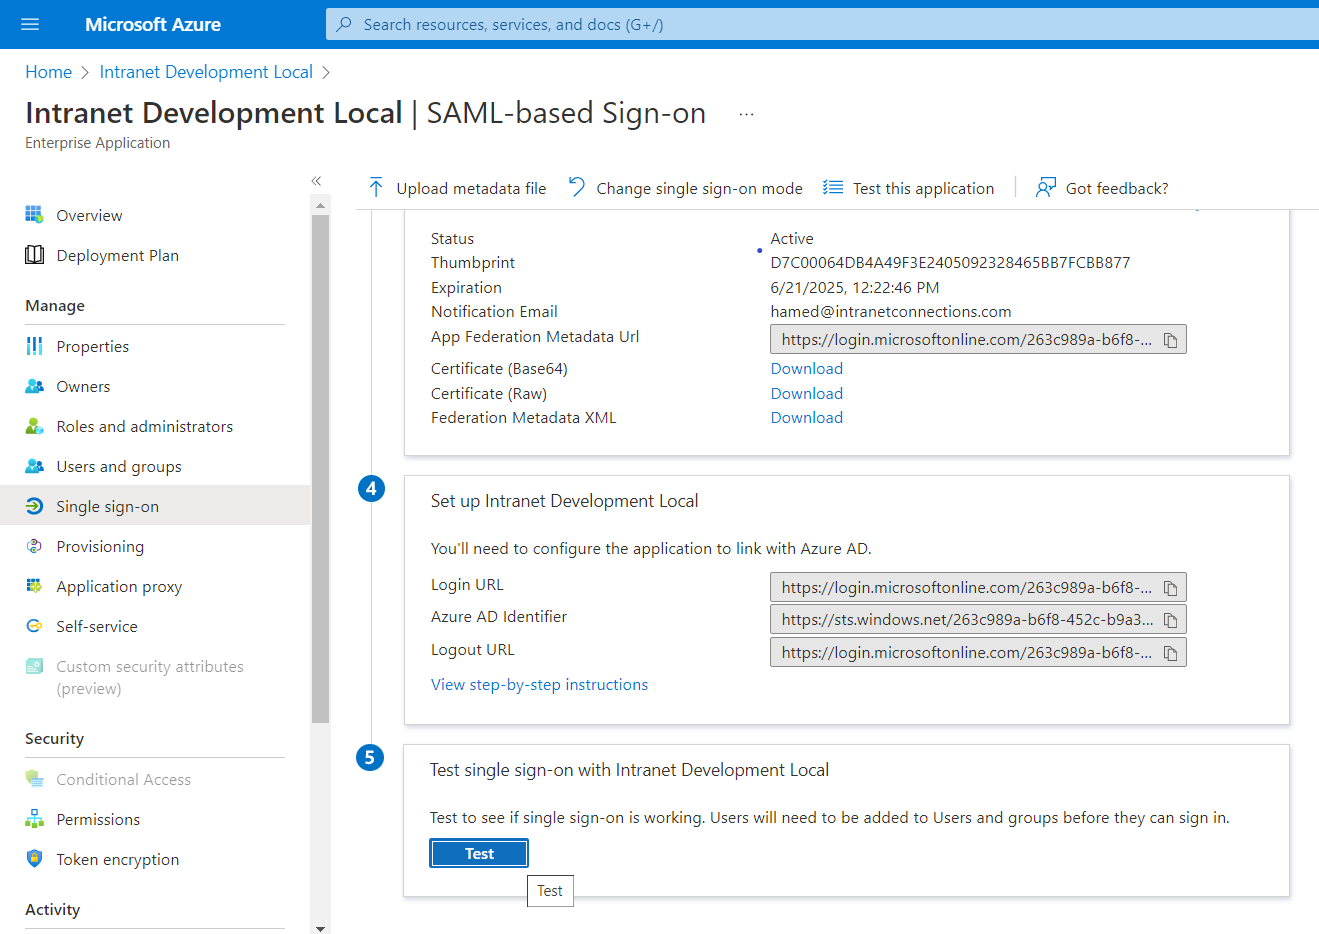Click the hamed@intranetconnections.com email text
The width and height of the screenshot is (1319, 934).
click(x=890, y=311)
